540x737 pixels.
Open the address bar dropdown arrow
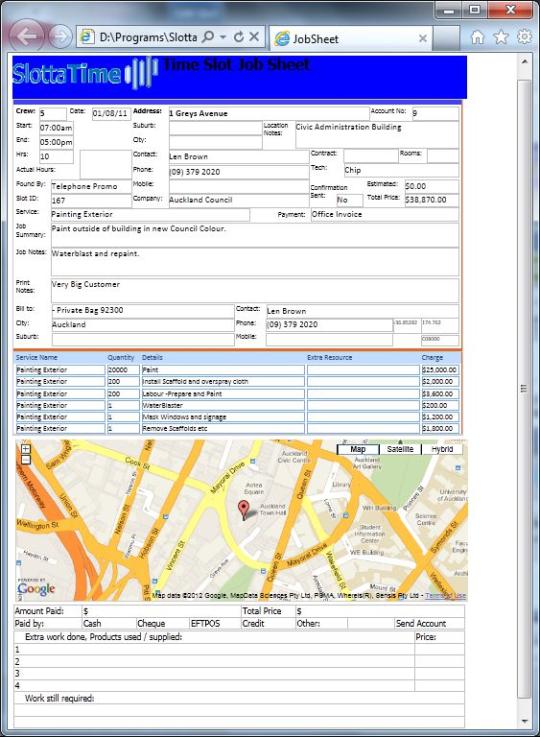pos(223,37)
